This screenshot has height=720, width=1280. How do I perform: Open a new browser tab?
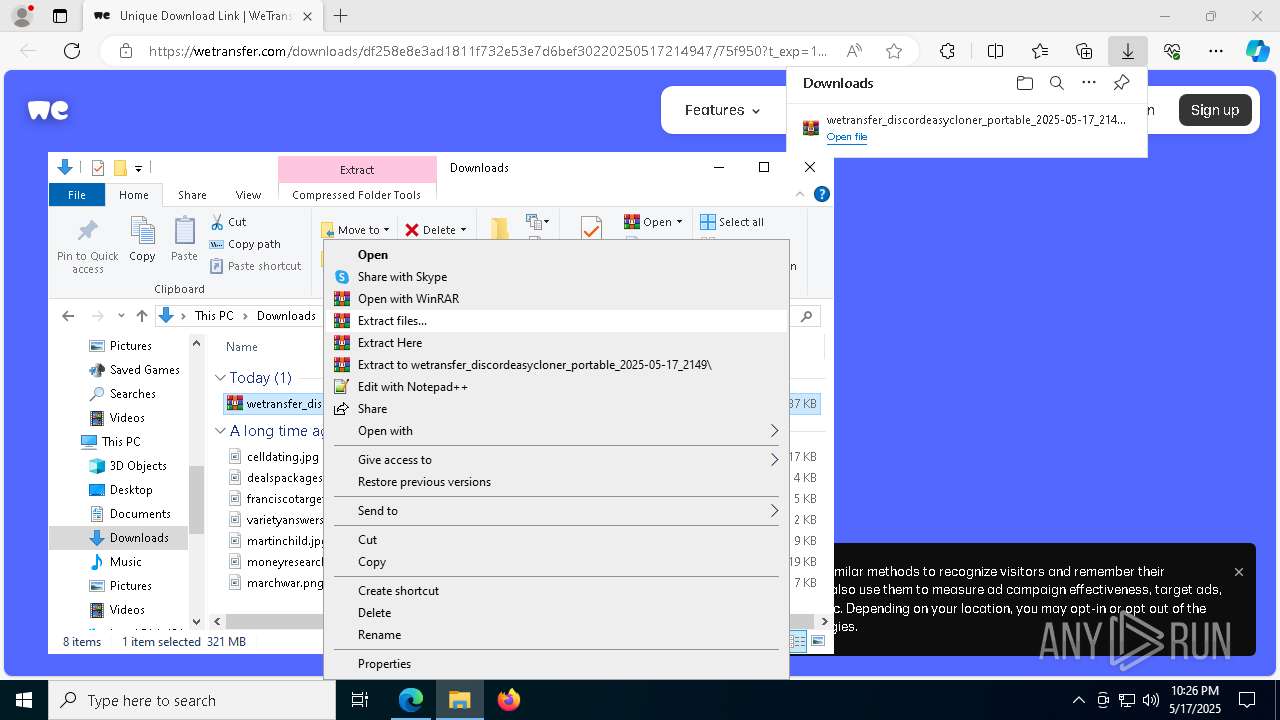[x=341, y=16]
